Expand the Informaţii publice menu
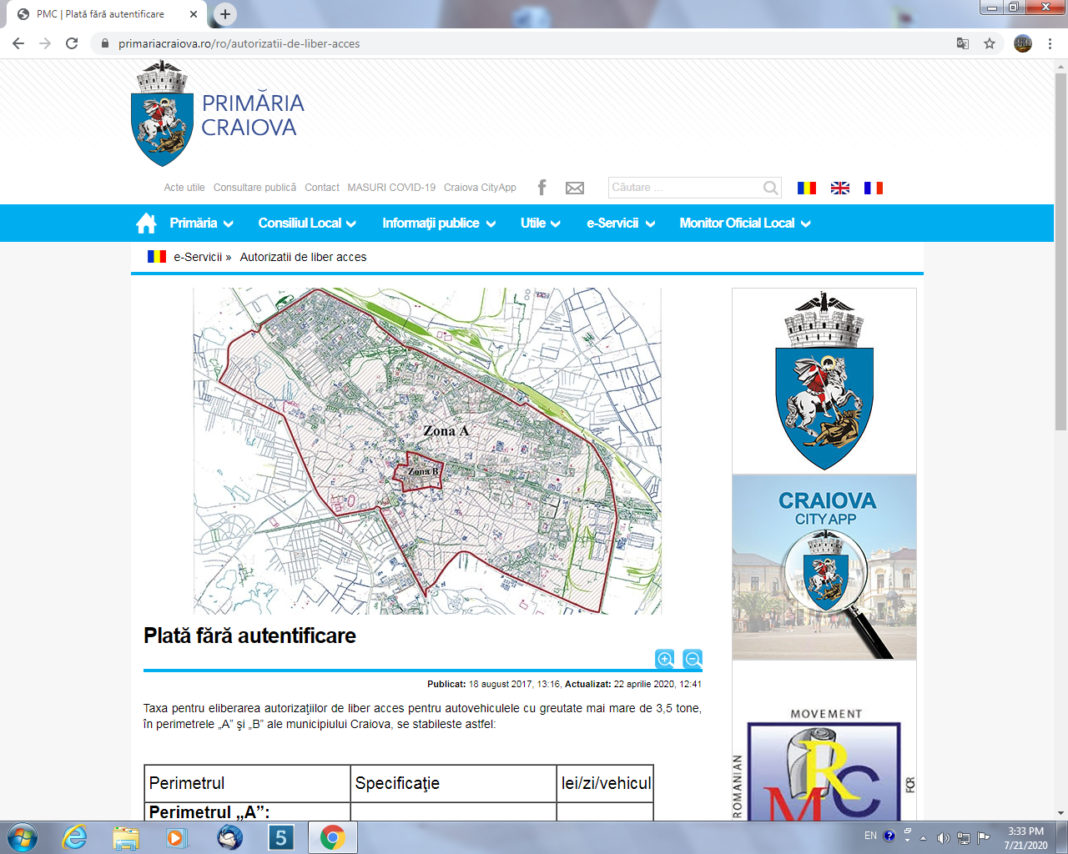This screenshot has width=1068, height=854. 432,222
